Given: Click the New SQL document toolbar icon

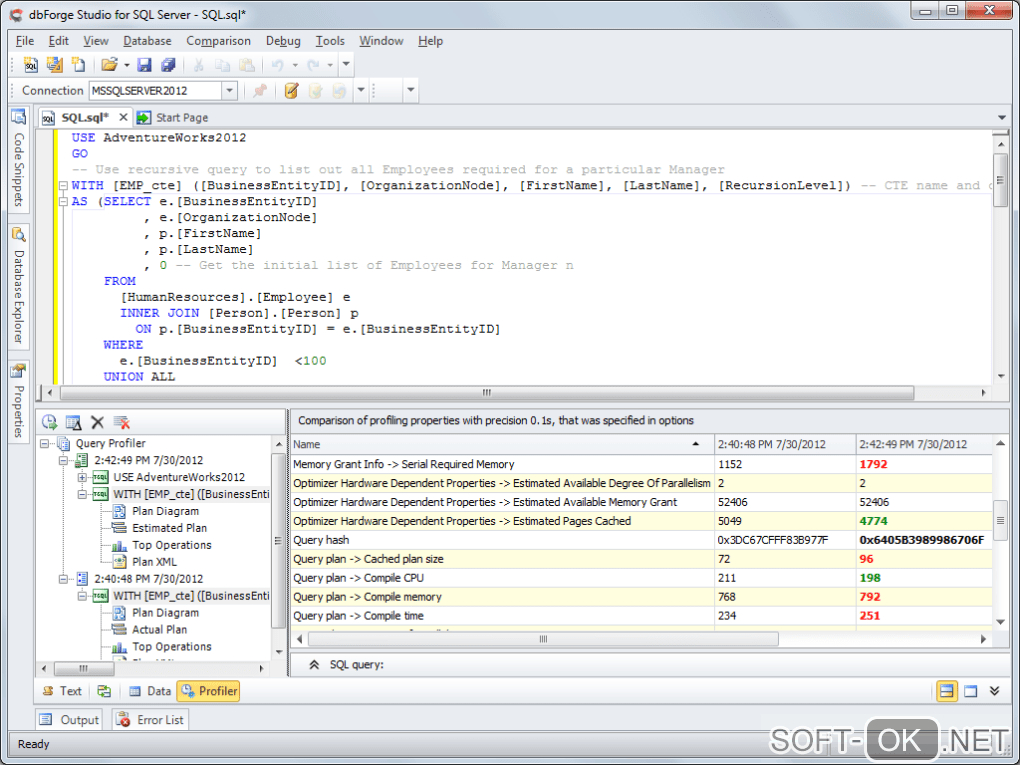Looking at the screenshot, I should [x=31, y=65].
